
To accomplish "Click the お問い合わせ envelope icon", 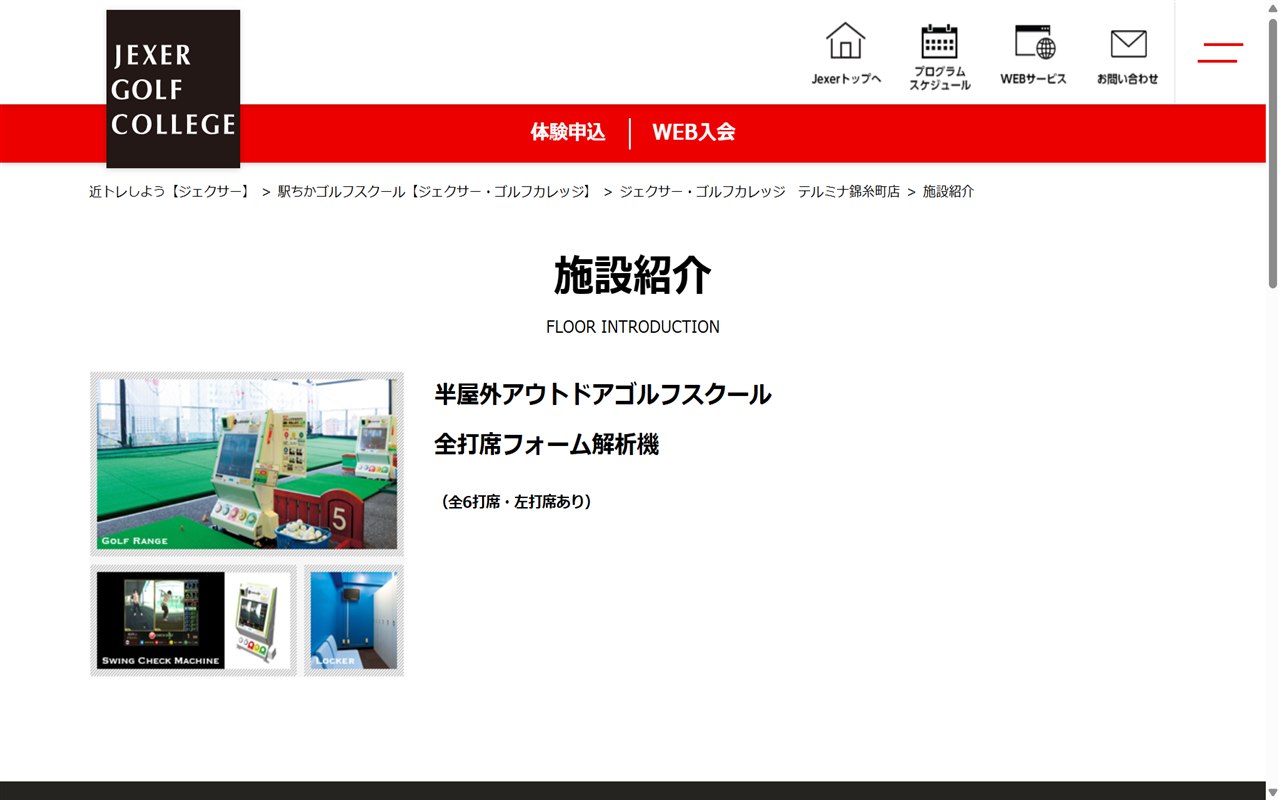I will click(1127, 56).
